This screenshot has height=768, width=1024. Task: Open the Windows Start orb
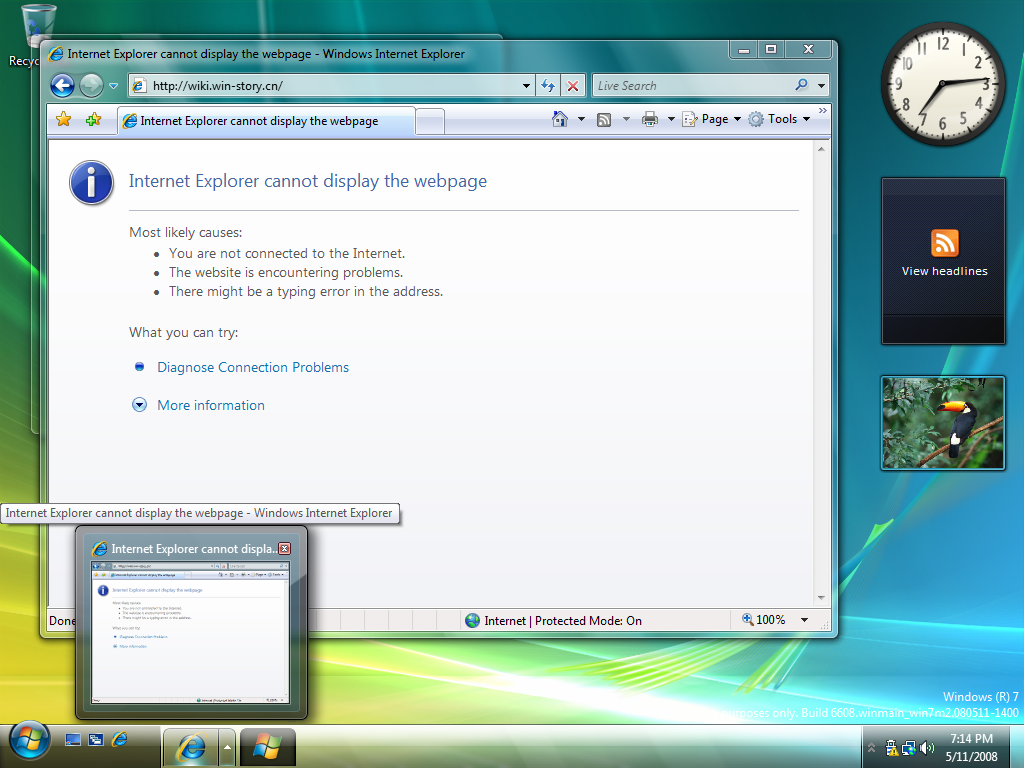coord(29,742)
